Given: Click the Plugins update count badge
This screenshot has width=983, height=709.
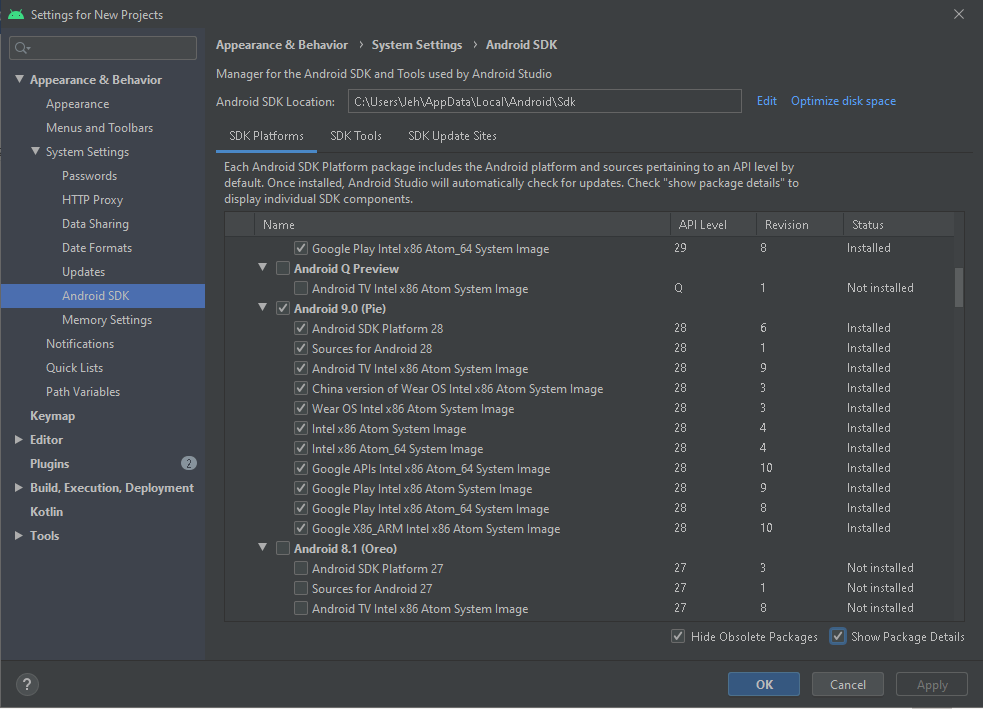Looking at the screenshot, I should (x=189, y=463).
